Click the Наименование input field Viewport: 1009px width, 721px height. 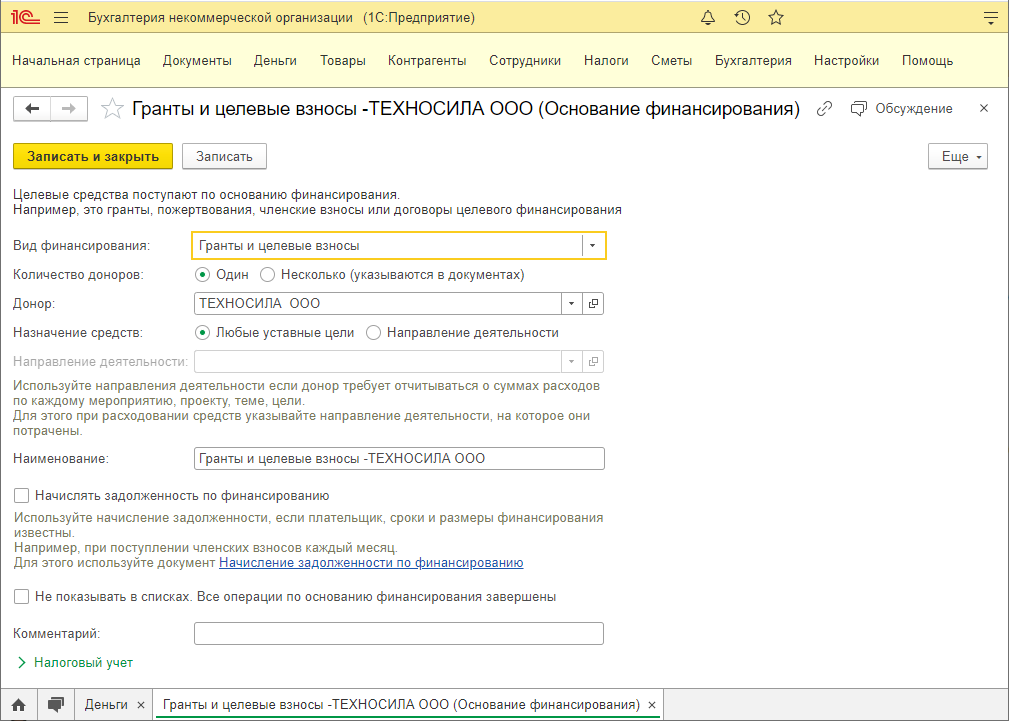[399, 458]
